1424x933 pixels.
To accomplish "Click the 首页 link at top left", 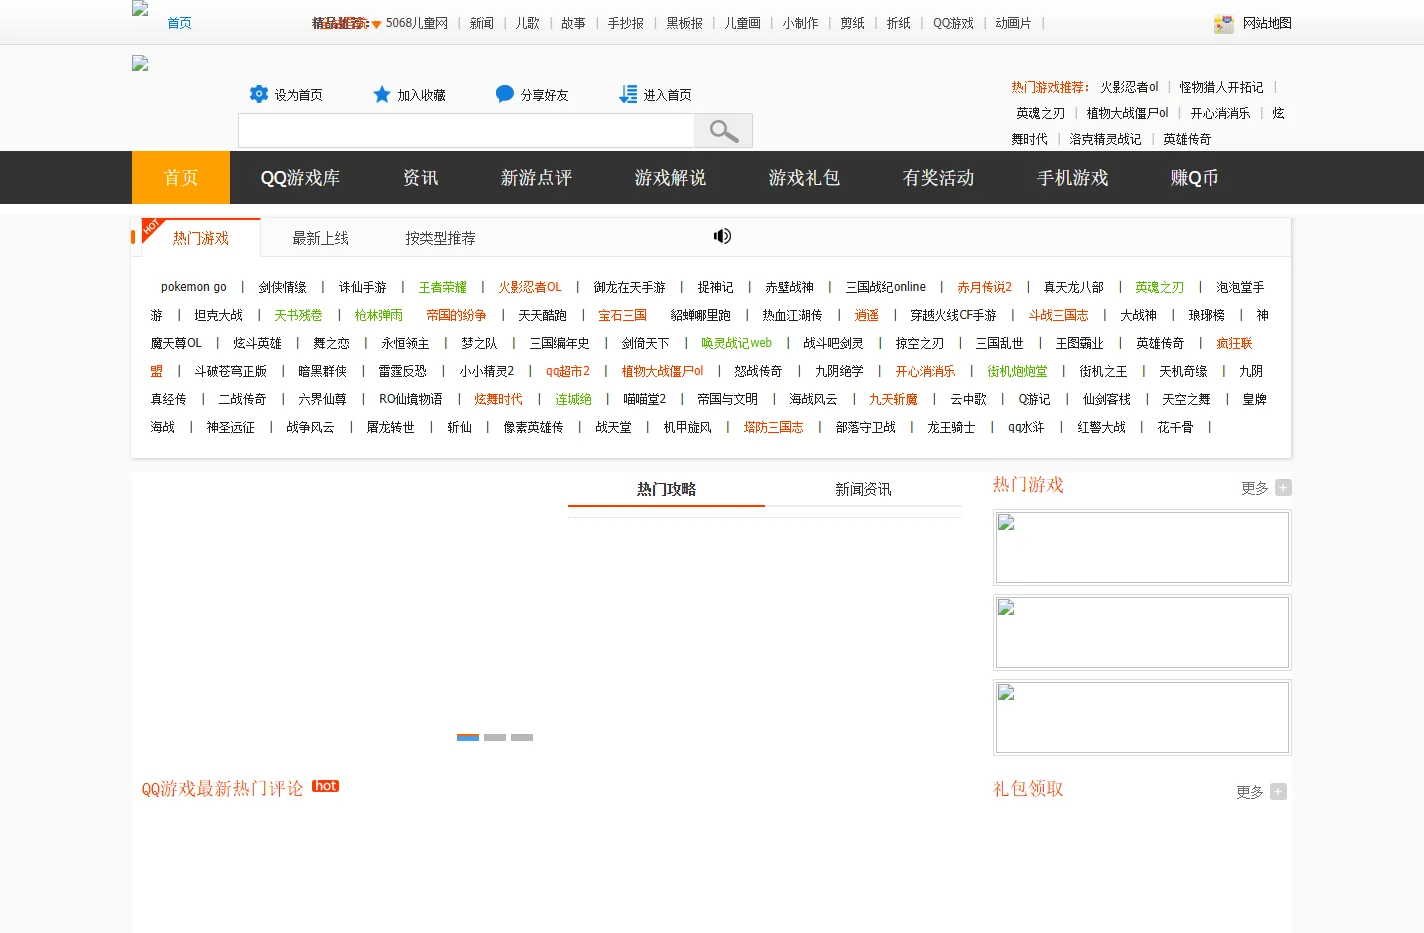I will (179, 23).
